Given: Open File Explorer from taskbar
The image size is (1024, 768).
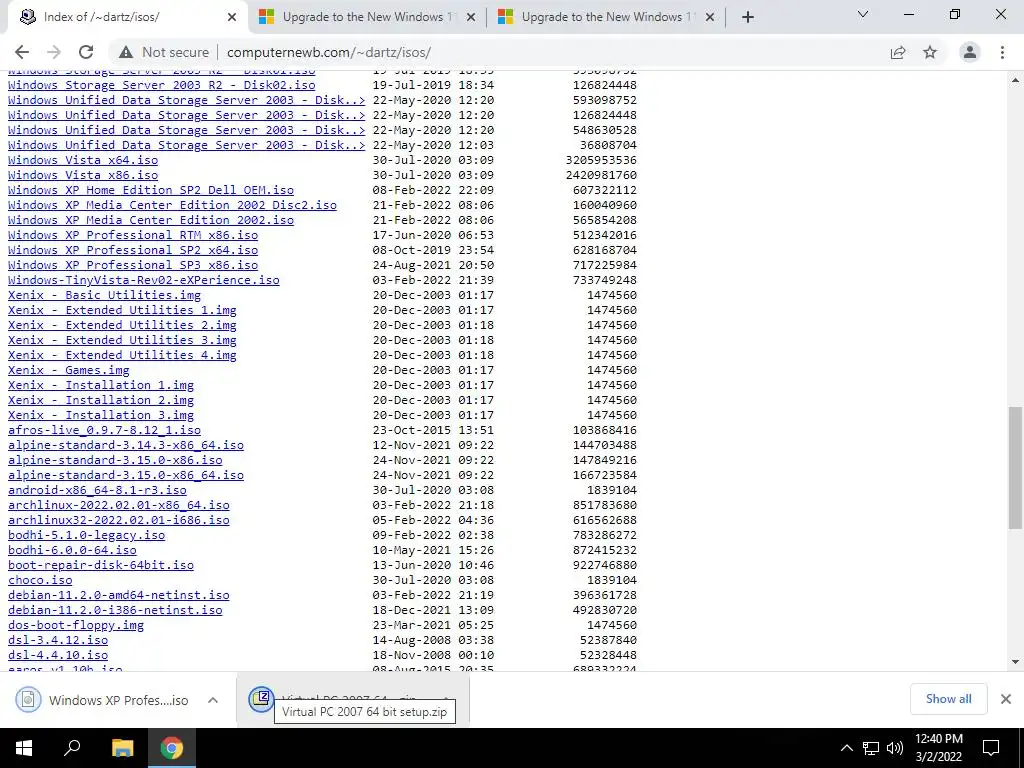Looking at the screenshot, I should click(122, 748).
